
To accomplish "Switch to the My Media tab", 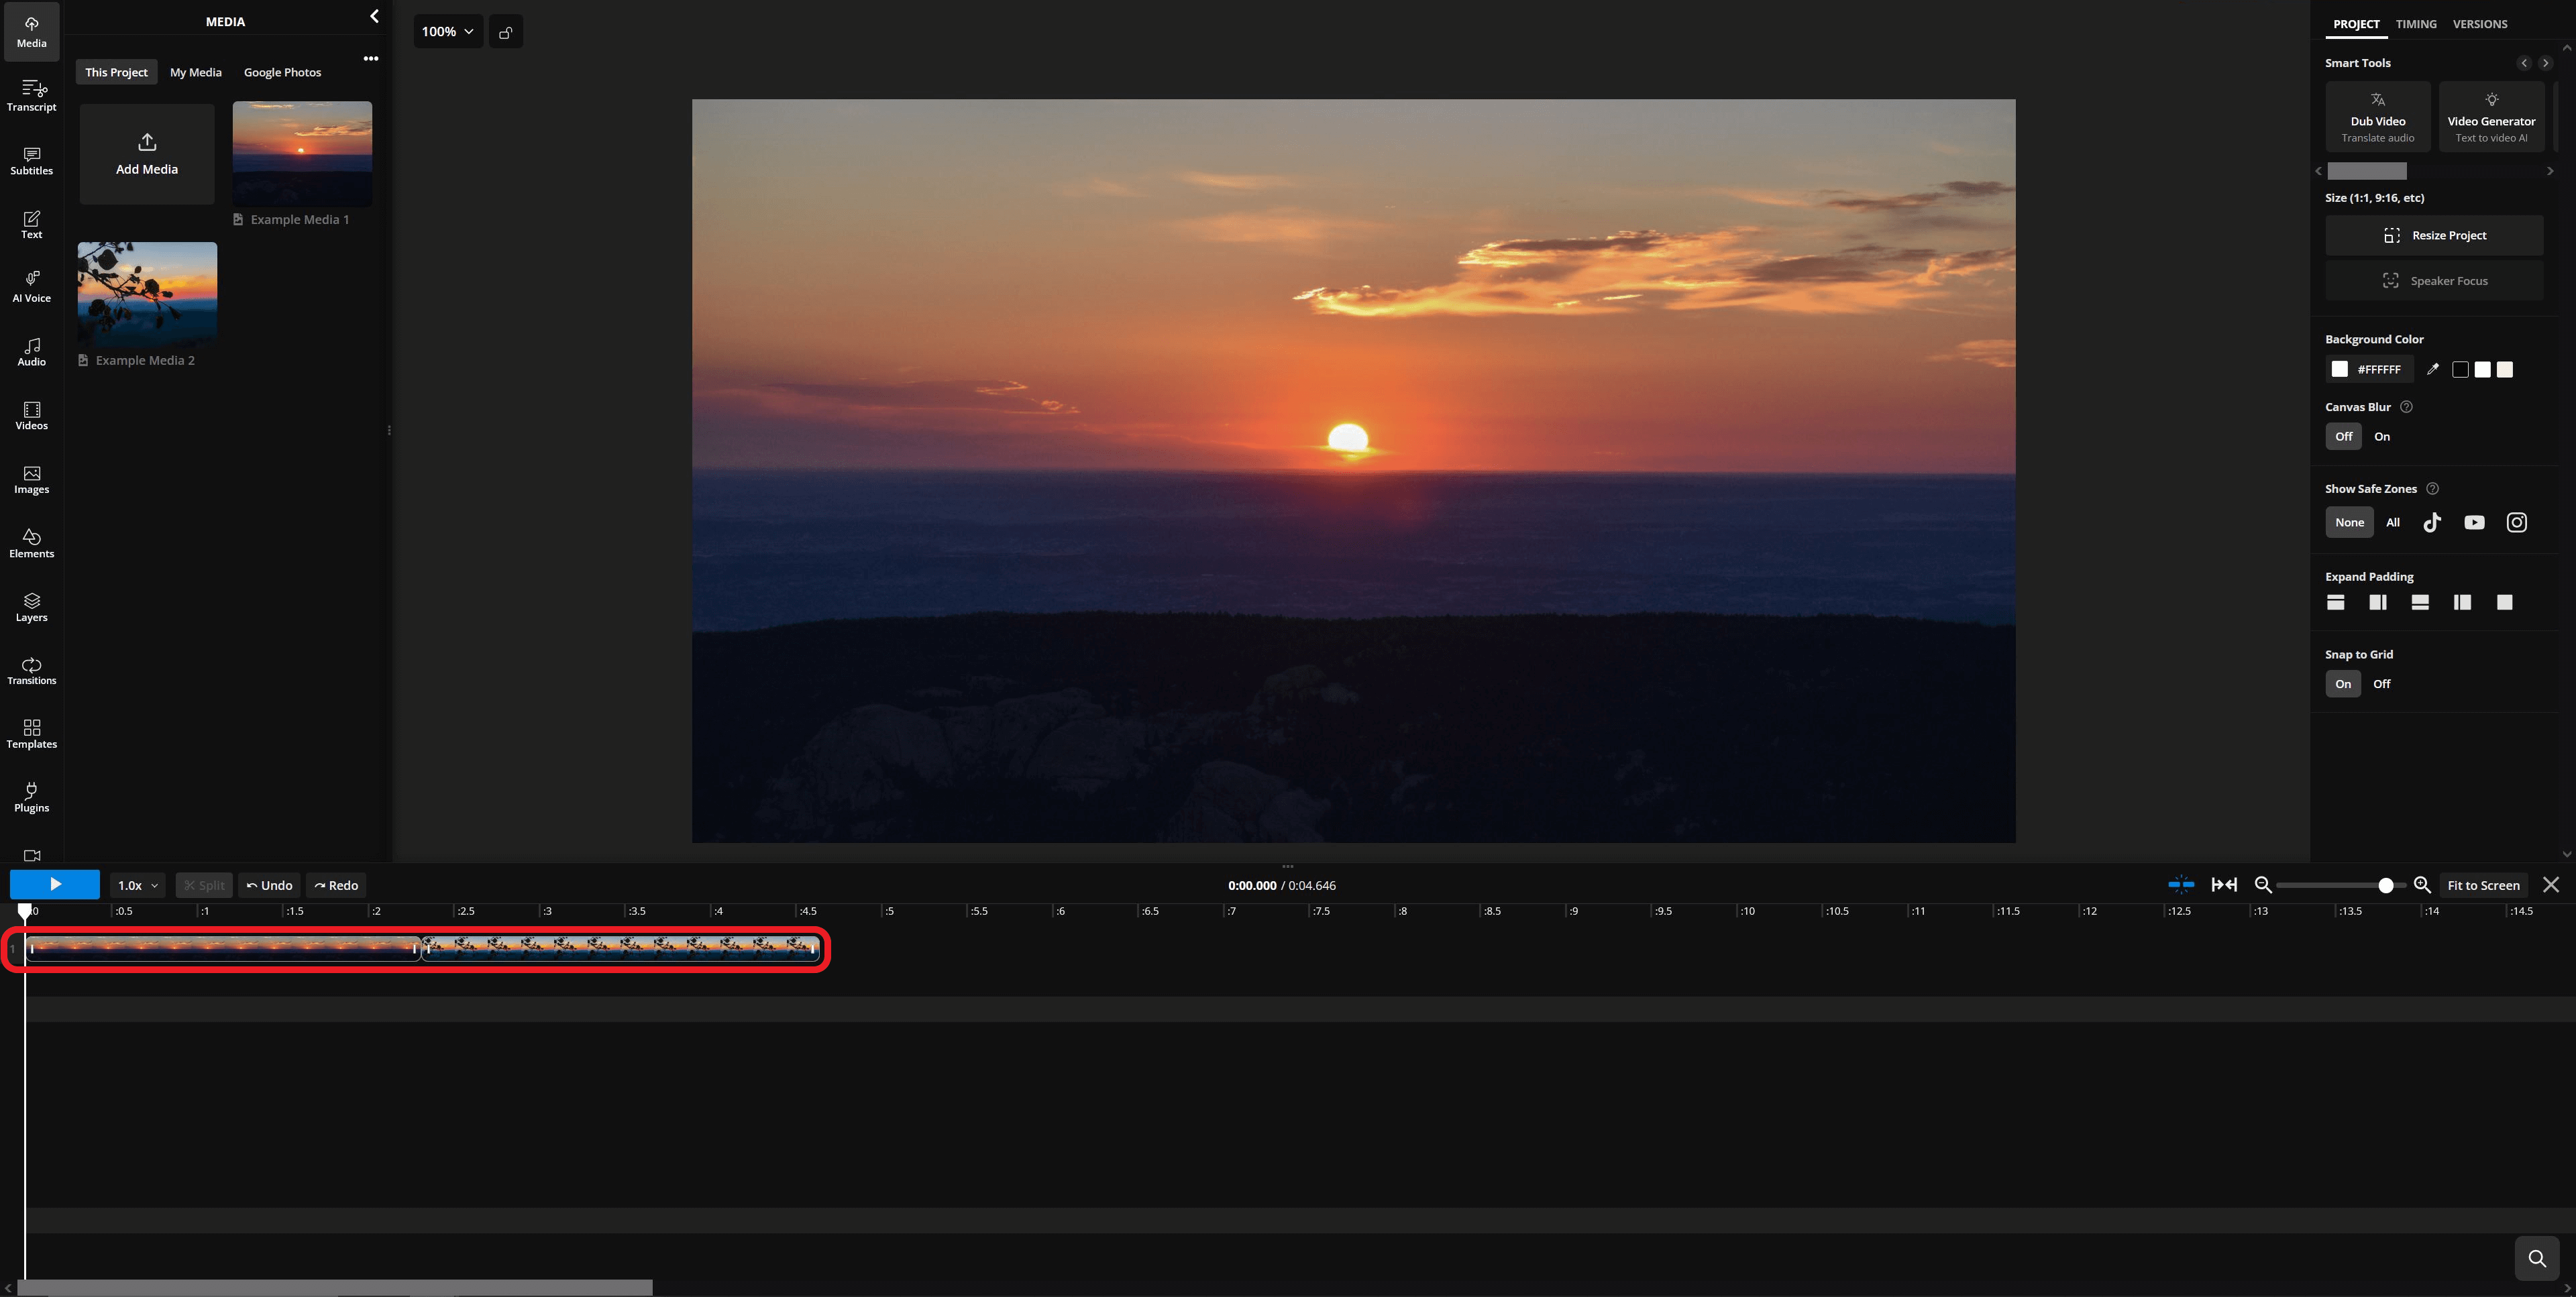I will pos(196,71).
